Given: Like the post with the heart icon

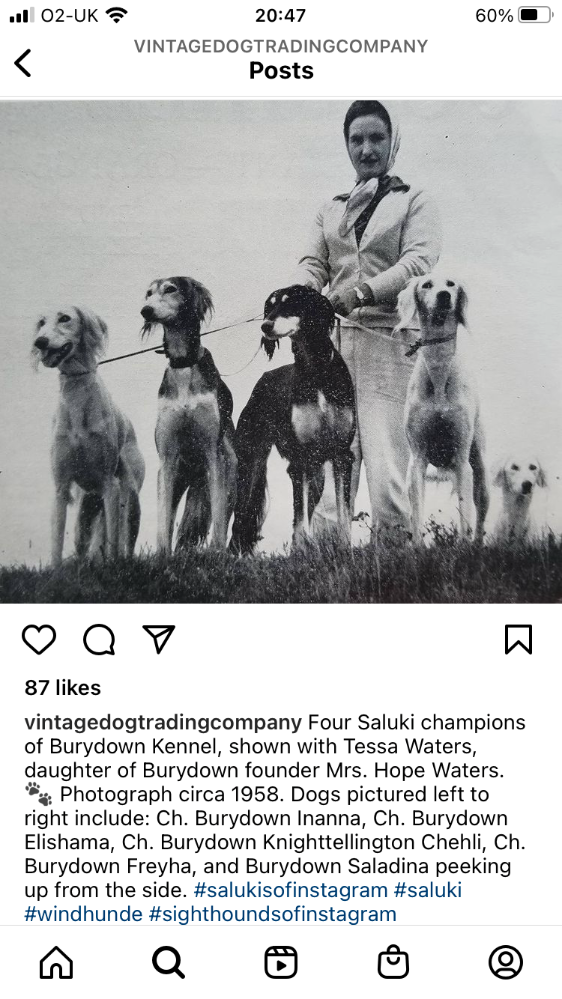Looking at the screenshot, I should [x=40, y=639].
